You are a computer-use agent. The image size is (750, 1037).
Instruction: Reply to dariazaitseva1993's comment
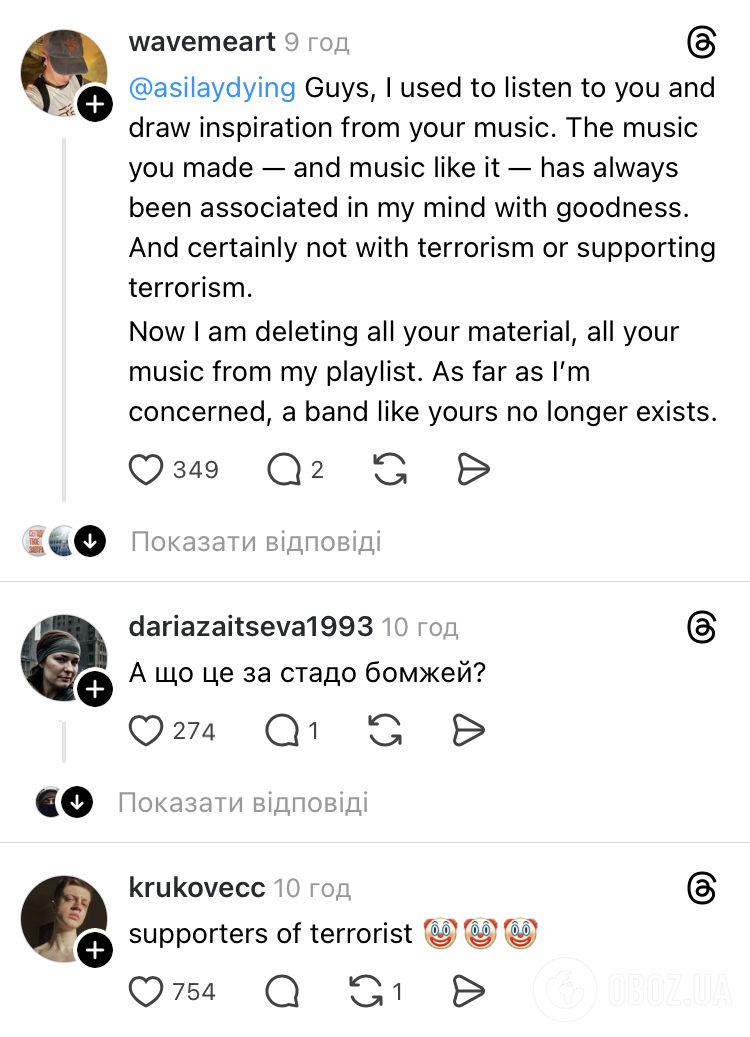click(x=282, y=731)
